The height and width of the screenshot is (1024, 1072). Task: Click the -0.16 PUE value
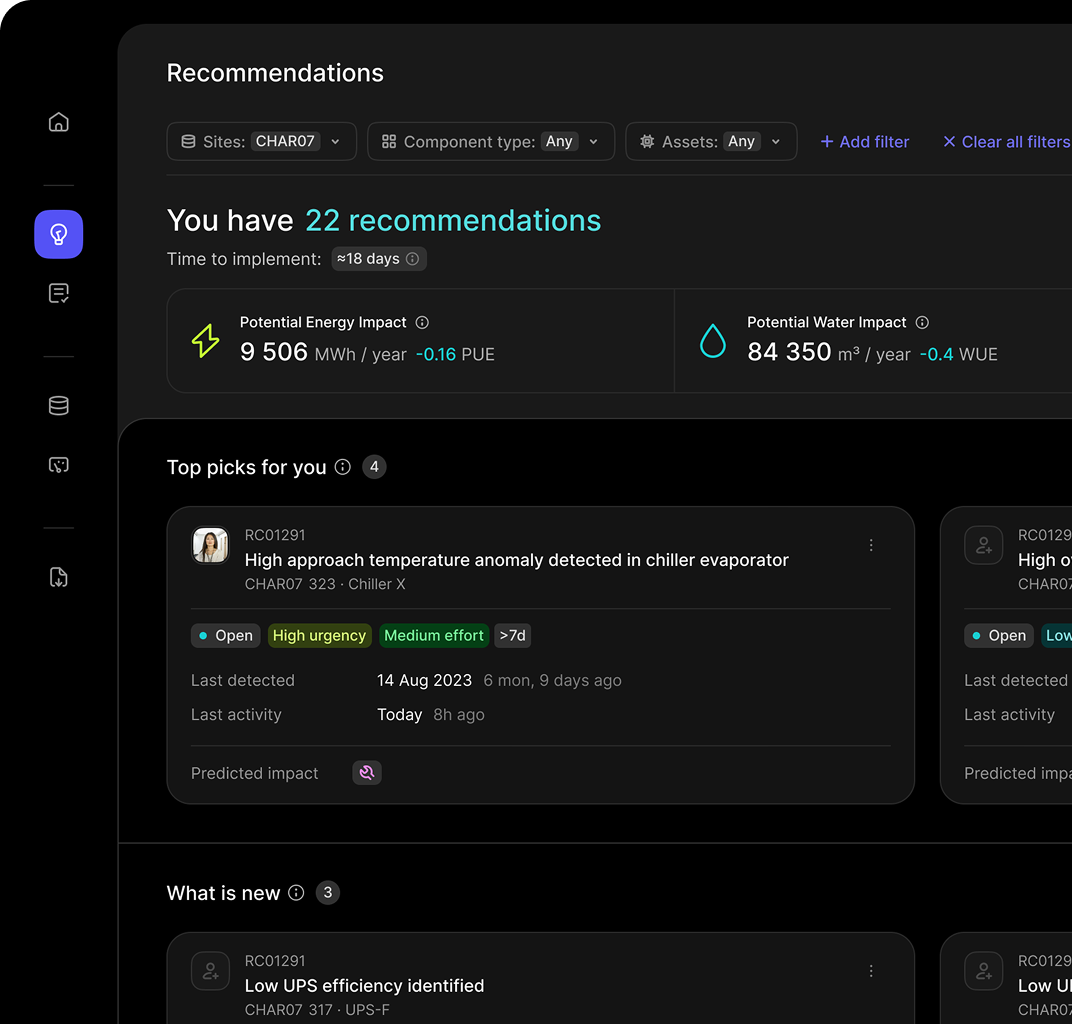[x=455, y=354]
